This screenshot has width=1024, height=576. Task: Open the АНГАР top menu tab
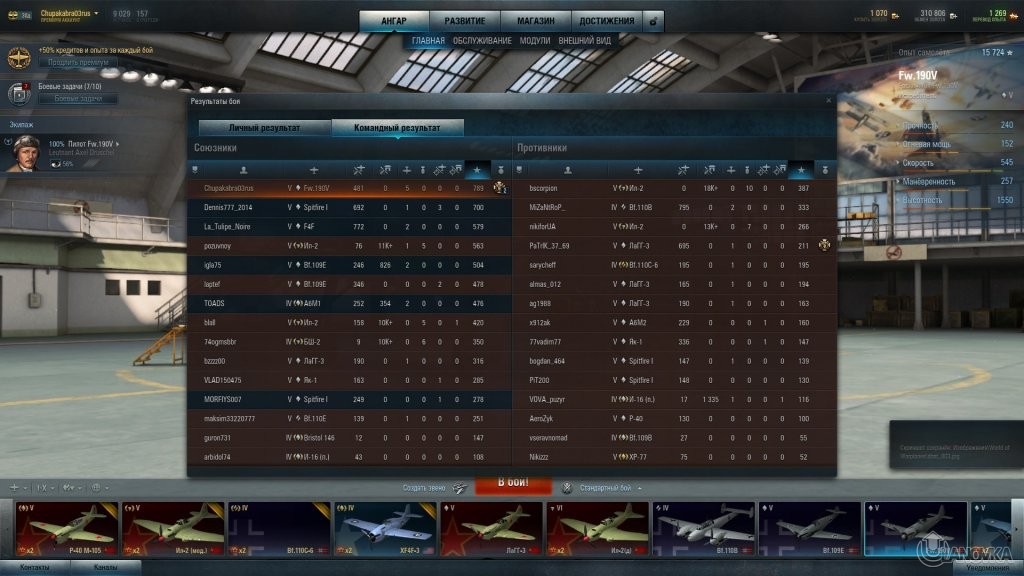[x=394, y=21]
